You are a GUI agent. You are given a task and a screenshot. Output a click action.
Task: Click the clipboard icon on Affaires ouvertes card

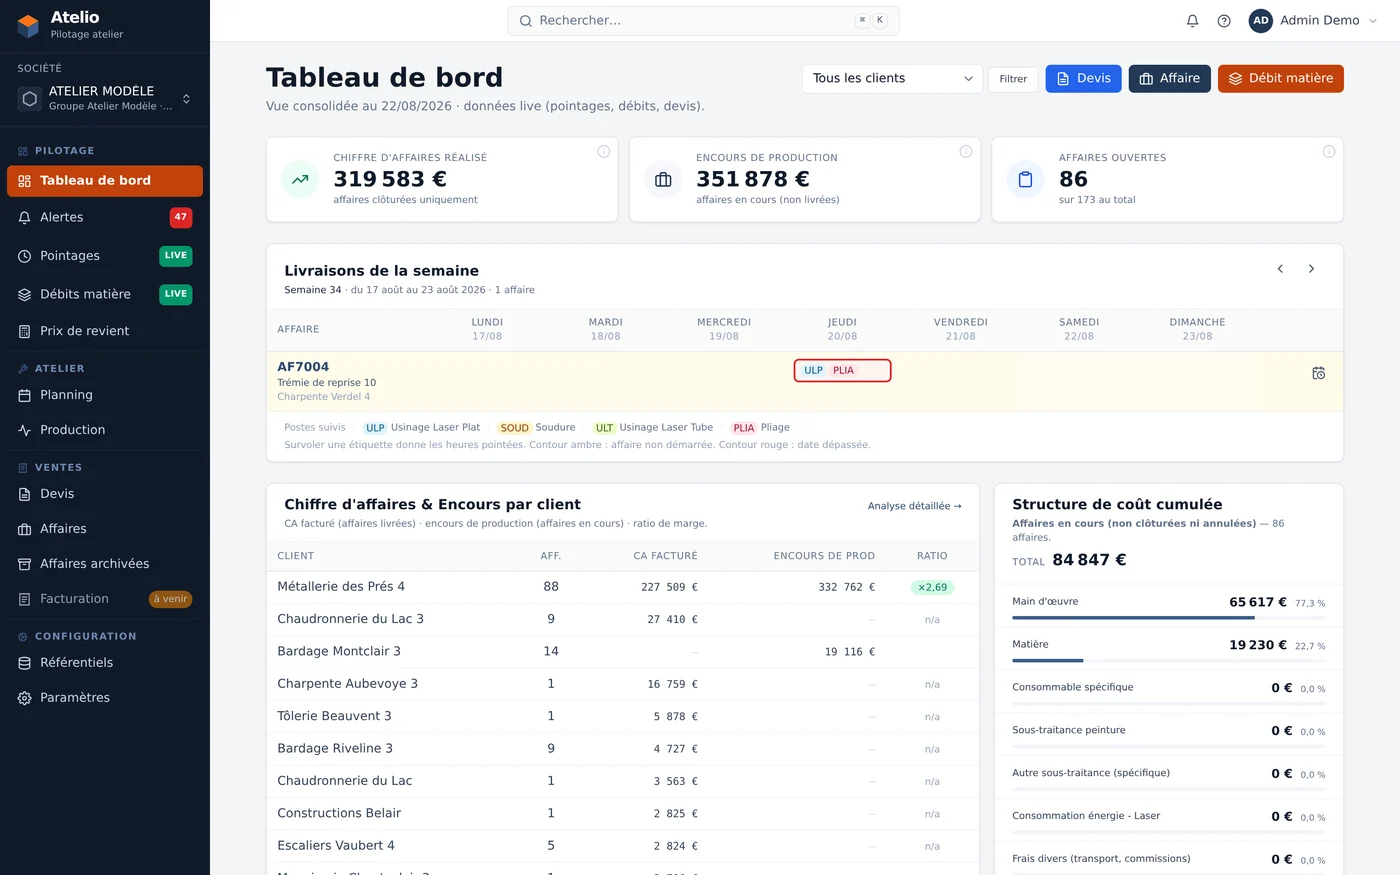pyautogui.click(x=1025, y=180)
